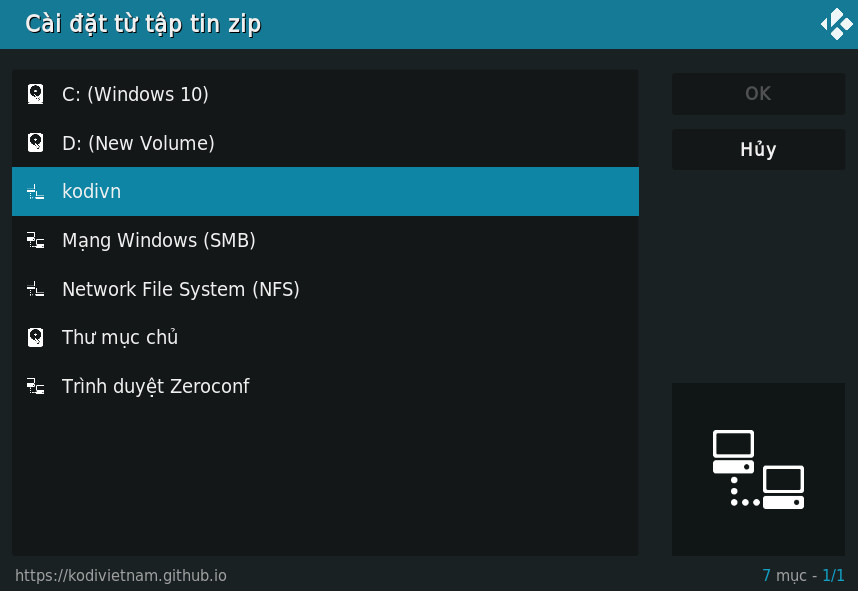
Task: Choose Network File System (NFS)
Action: coord(181,289)
